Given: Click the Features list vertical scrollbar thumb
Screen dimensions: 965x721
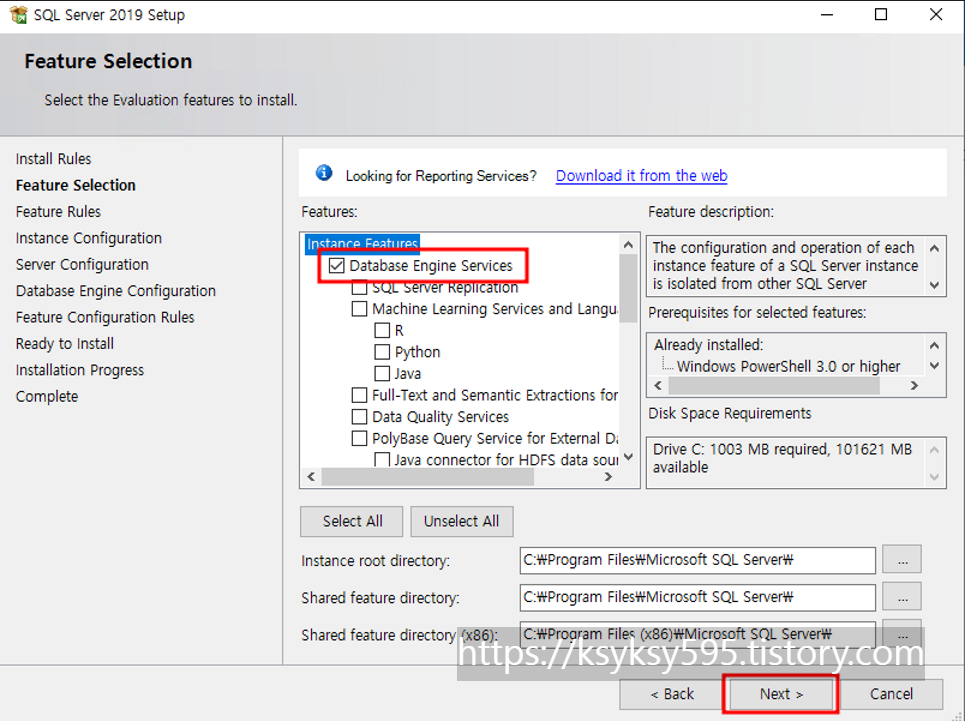Looking at the screenshot, I should click(x=628, y=289).
